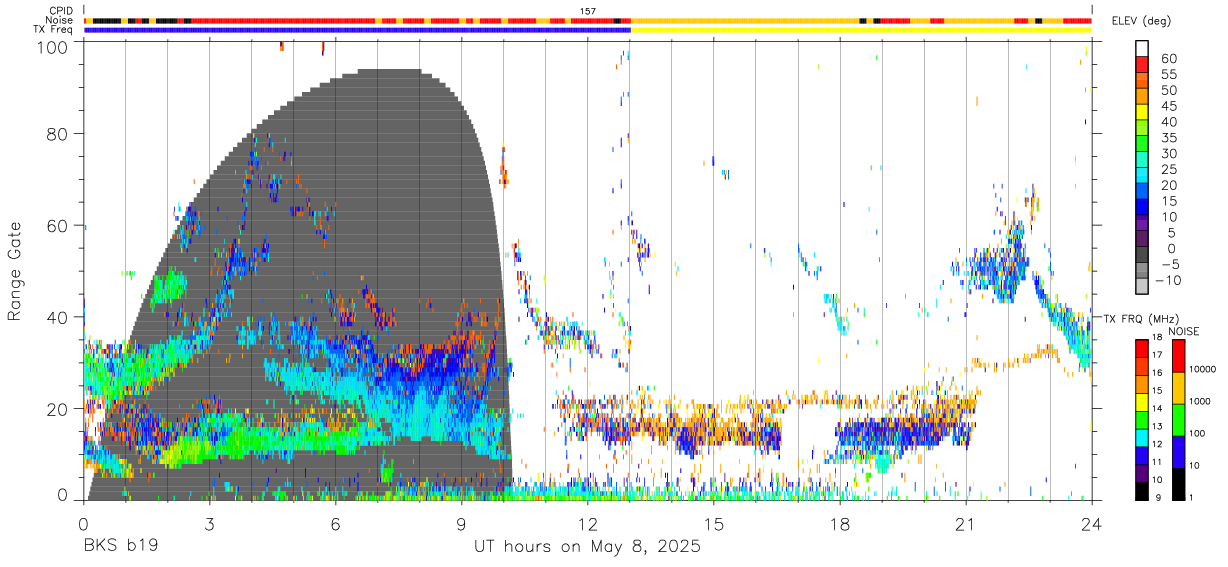Viewport: 1228px width, 567px height.
Task: Click the 45 label on ELEV colorbar
Action: pyautogui.click(x=1169, y=106)
